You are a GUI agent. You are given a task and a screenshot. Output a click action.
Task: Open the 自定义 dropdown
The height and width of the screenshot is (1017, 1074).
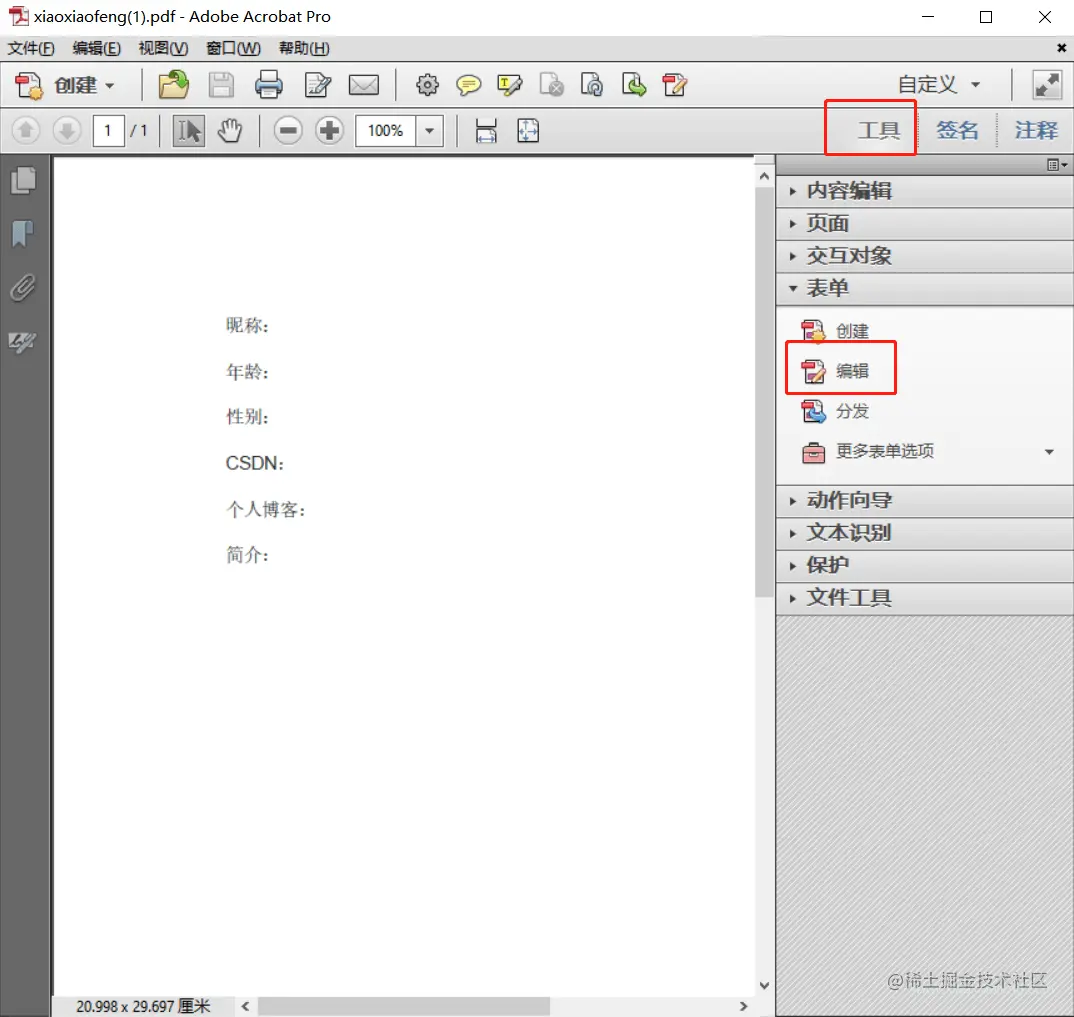pos(939,85)
